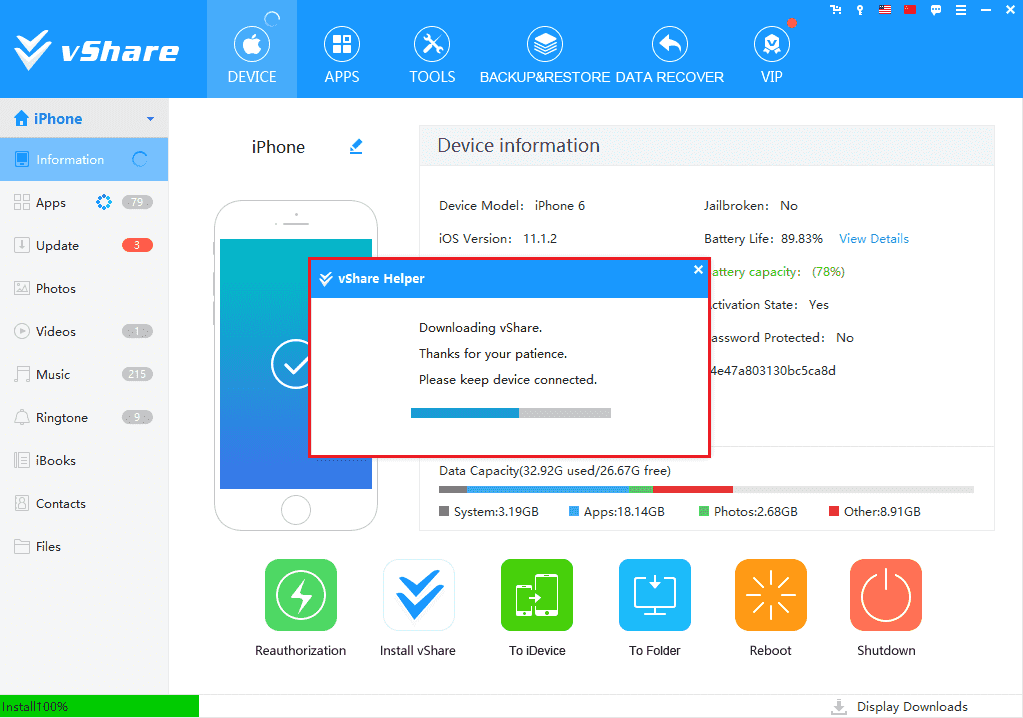This screenshot has width=1023, height=718.
Task: Click the Update badge showing 3
Action: (137, 245)
